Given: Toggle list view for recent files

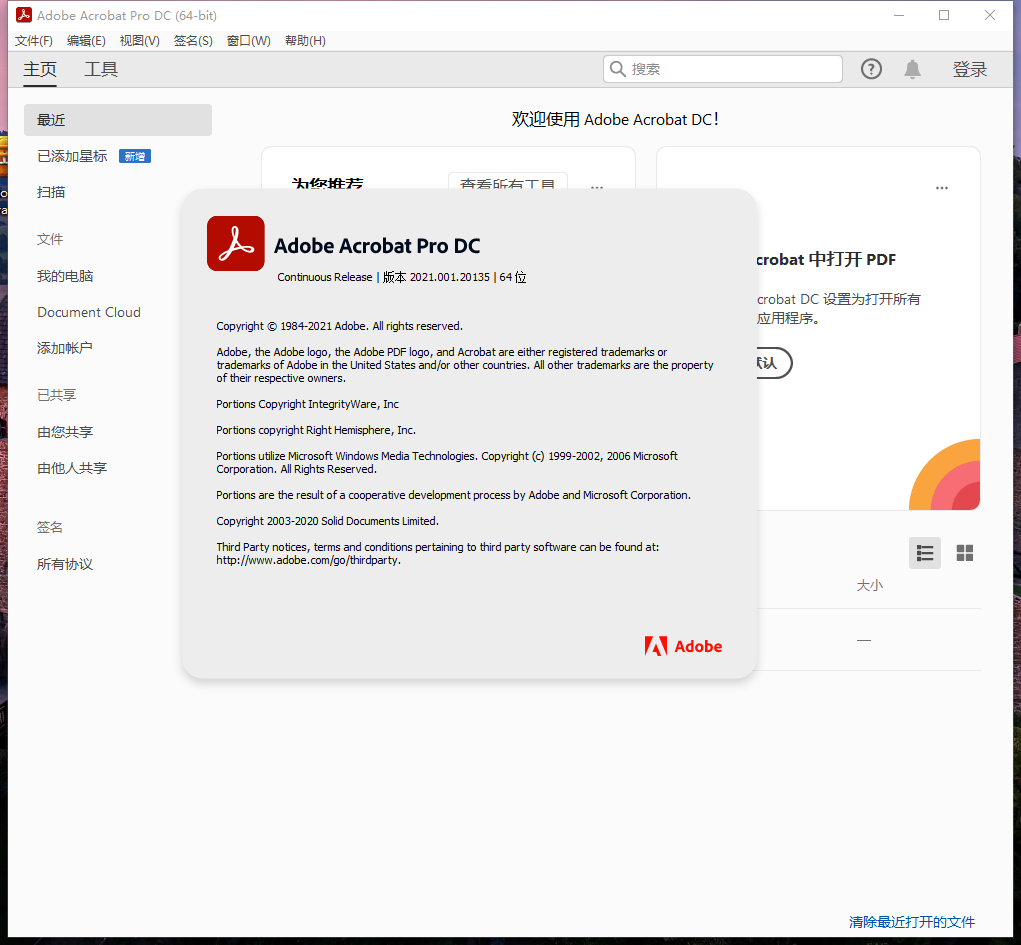Looking at the screenshot, I should coord(924,553).
